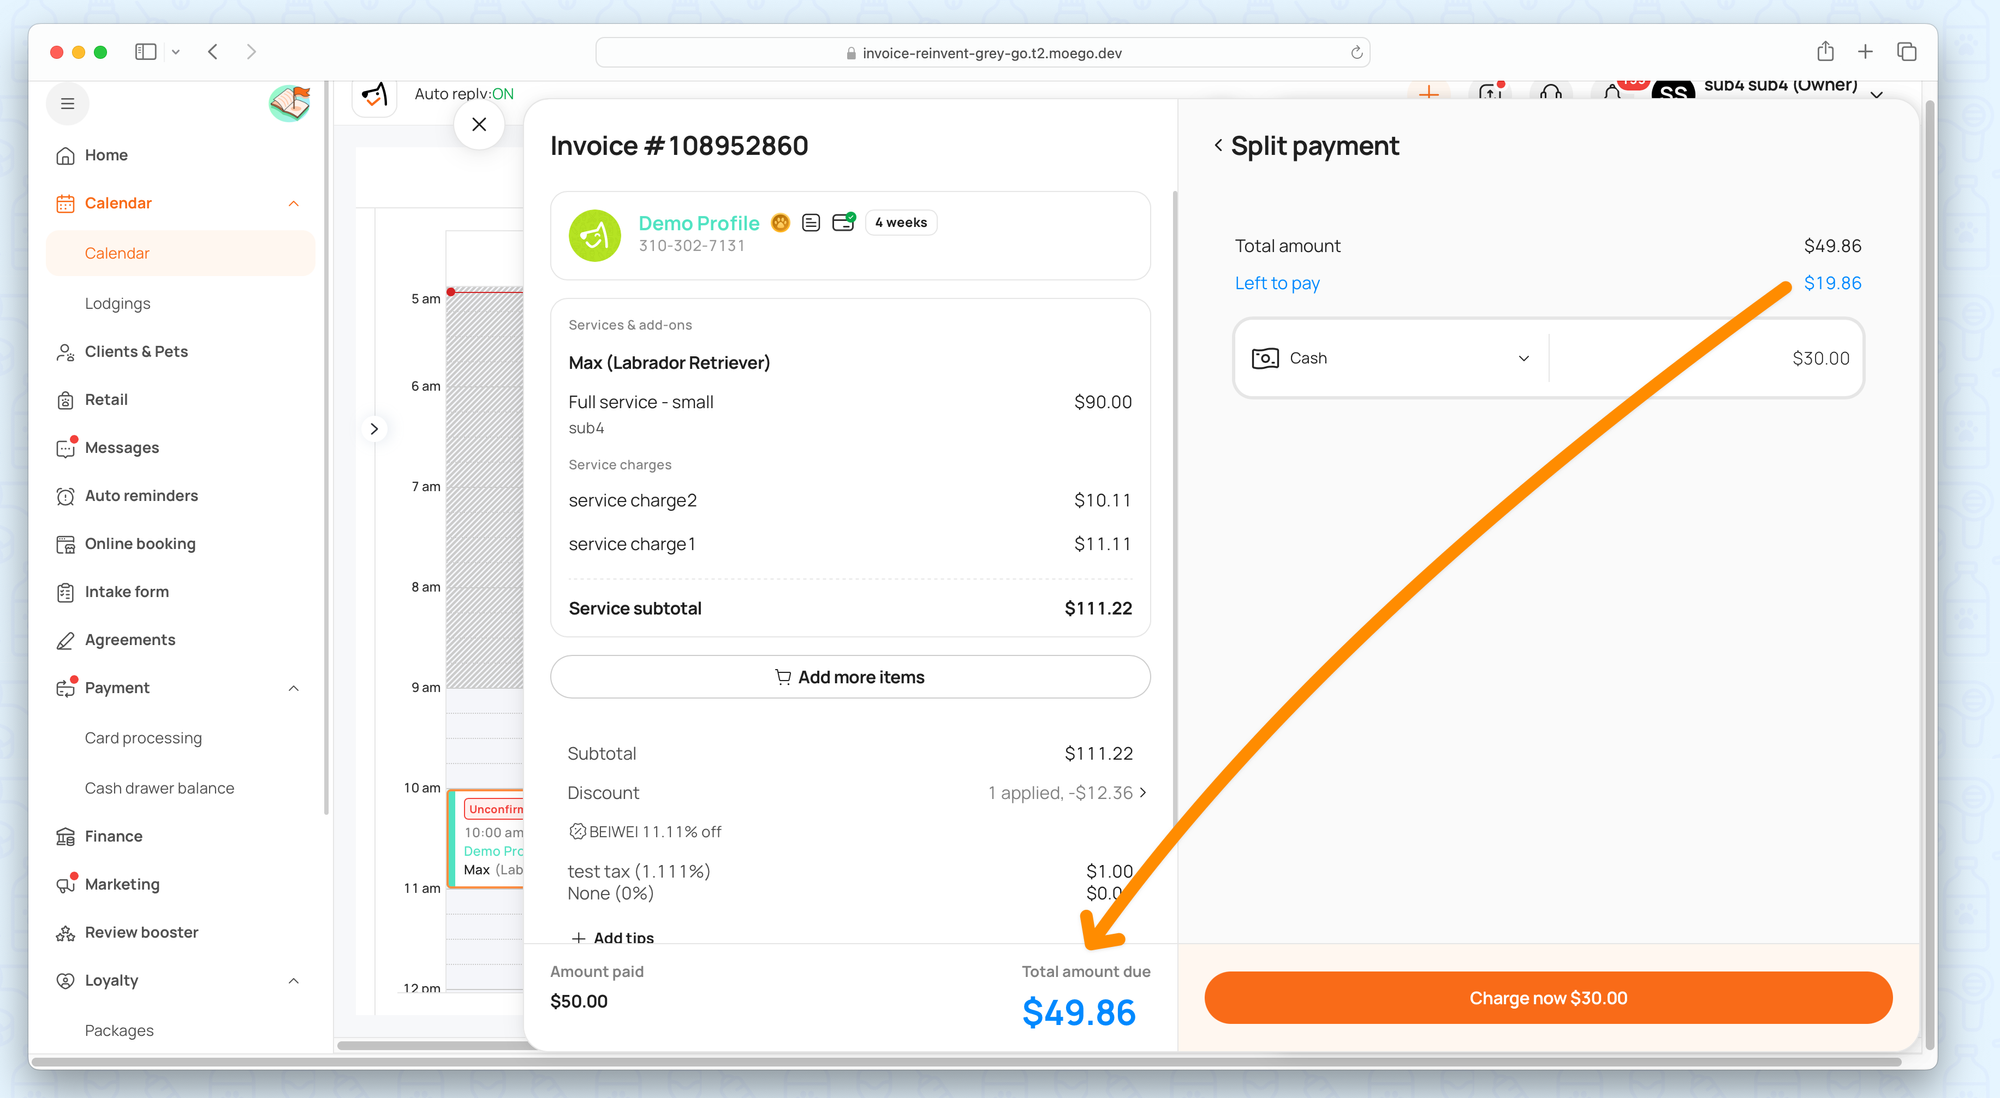Click Add more items button
Viewport: 2000px width, 1098px height.
point(850,677)
